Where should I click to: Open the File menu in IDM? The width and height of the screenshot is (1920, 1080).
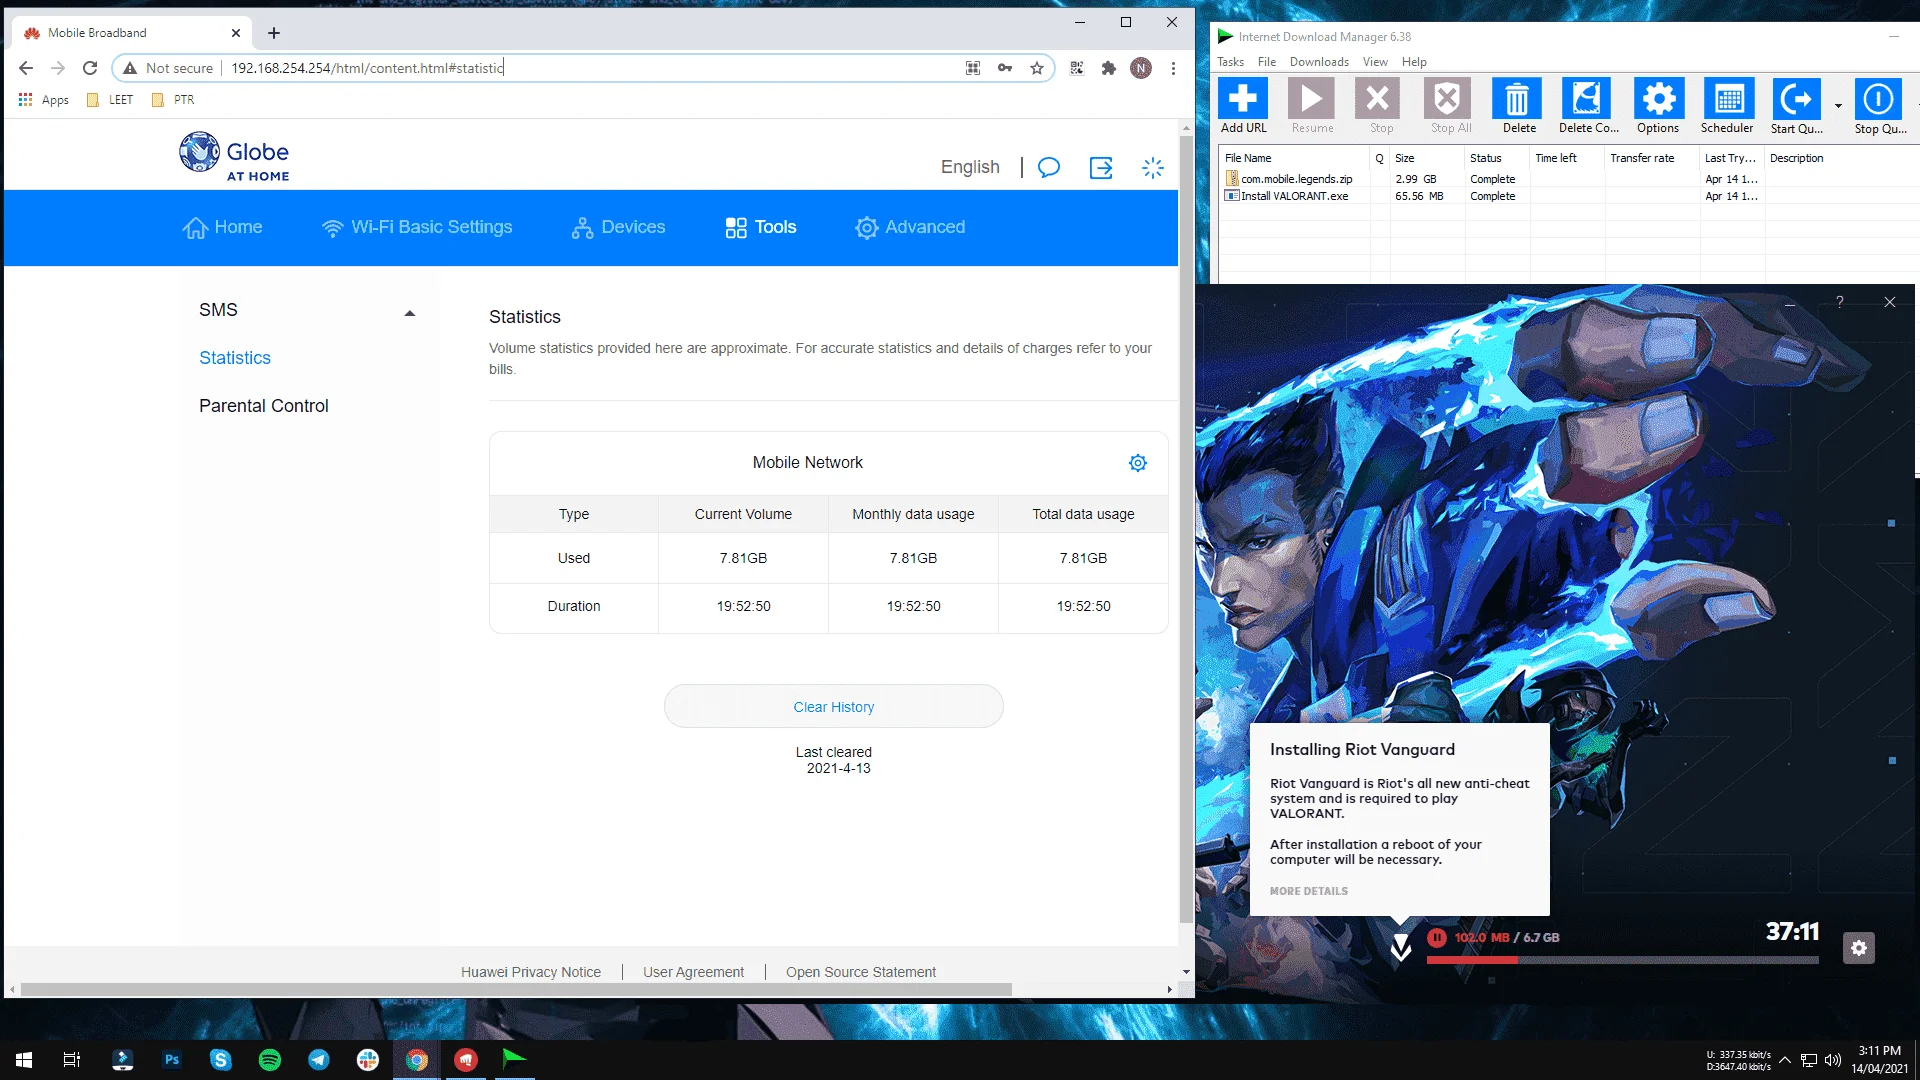[x=1266, y=62]
